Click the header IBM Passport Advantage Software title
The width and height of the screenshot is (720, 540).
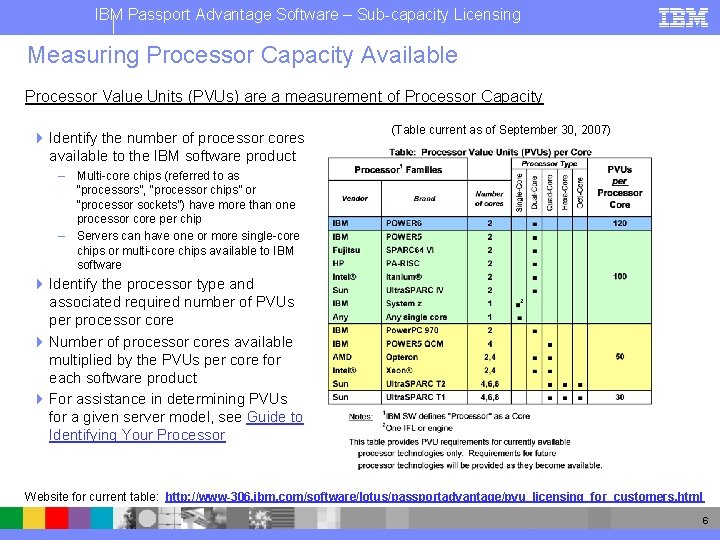(308, 15)
